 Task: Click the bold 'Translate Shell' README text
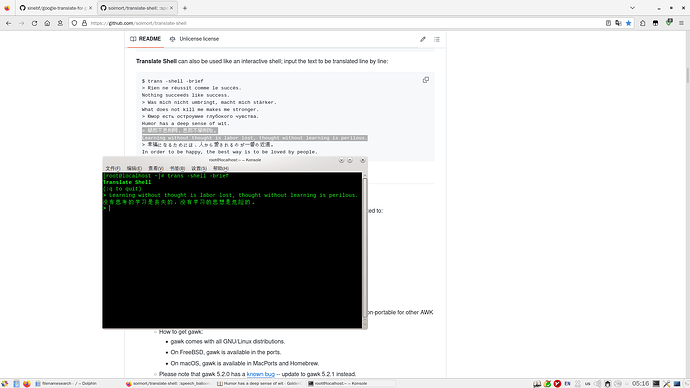click(x=156, y=61)
